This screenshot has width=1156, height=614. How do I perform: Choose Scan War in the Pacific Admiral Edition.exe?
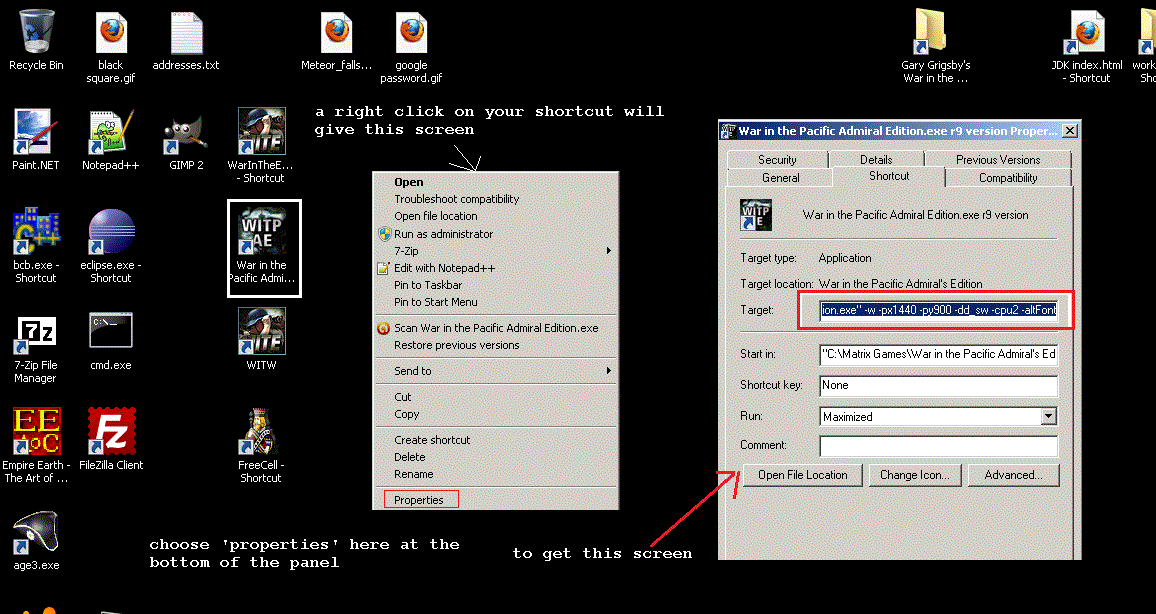point(496,328)
